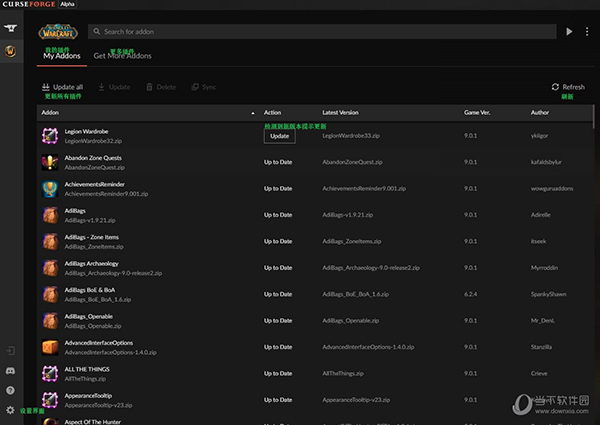Click author Stanzilla cell
The image size is (600, 425).
(541, 347)
